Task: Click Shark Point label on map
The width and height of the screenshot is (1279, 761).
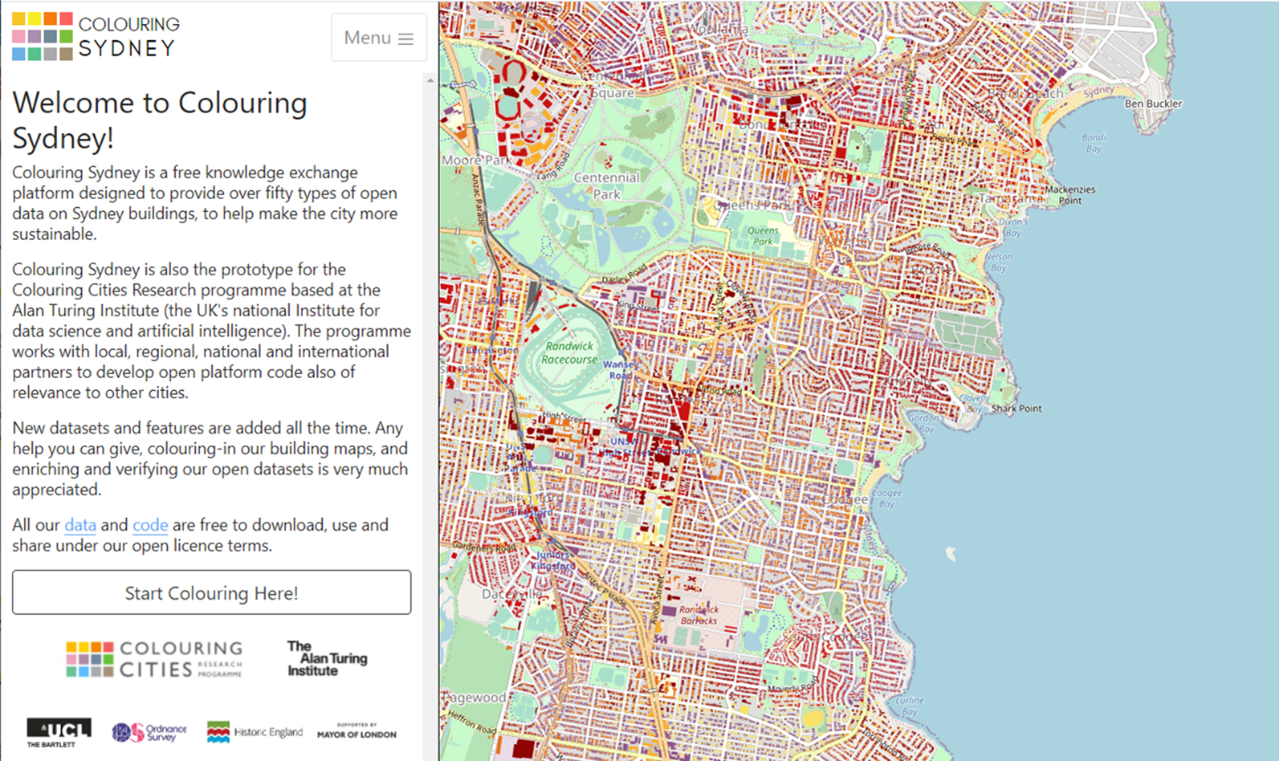Action: click(1016, 408)
